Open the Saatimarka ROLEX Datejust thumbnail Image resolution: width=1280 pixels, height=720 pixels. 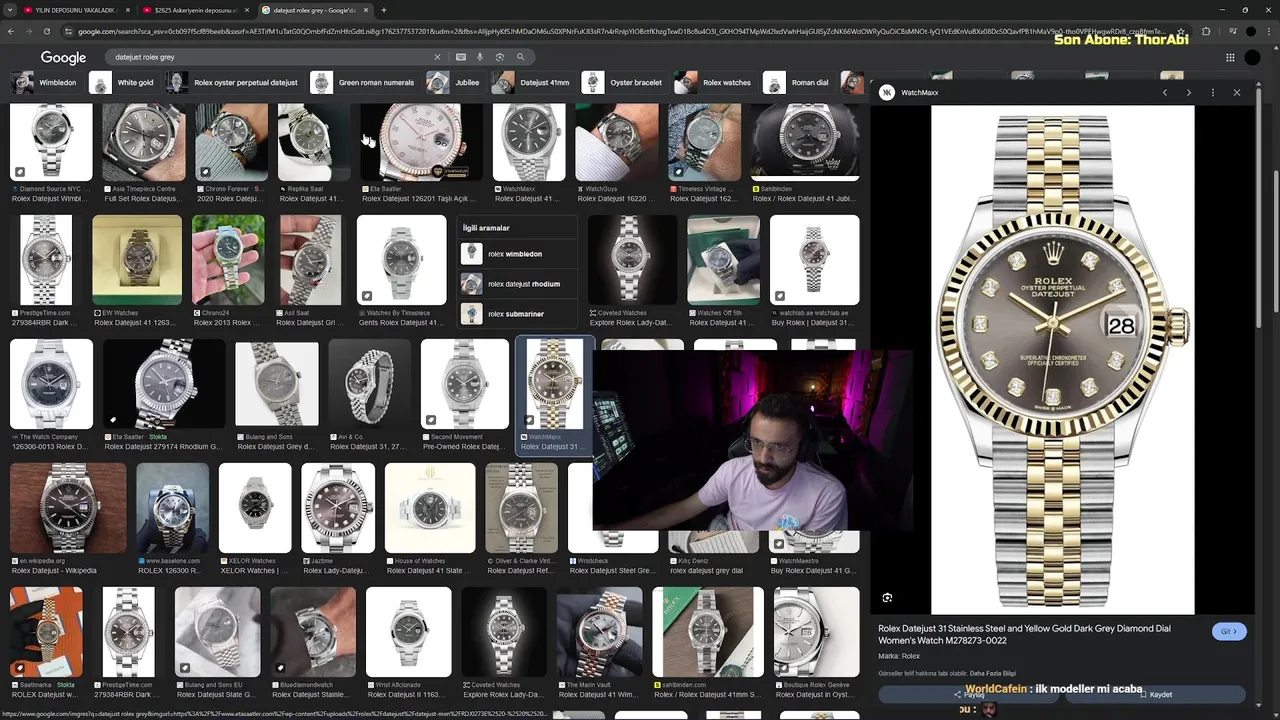(46, 631)
